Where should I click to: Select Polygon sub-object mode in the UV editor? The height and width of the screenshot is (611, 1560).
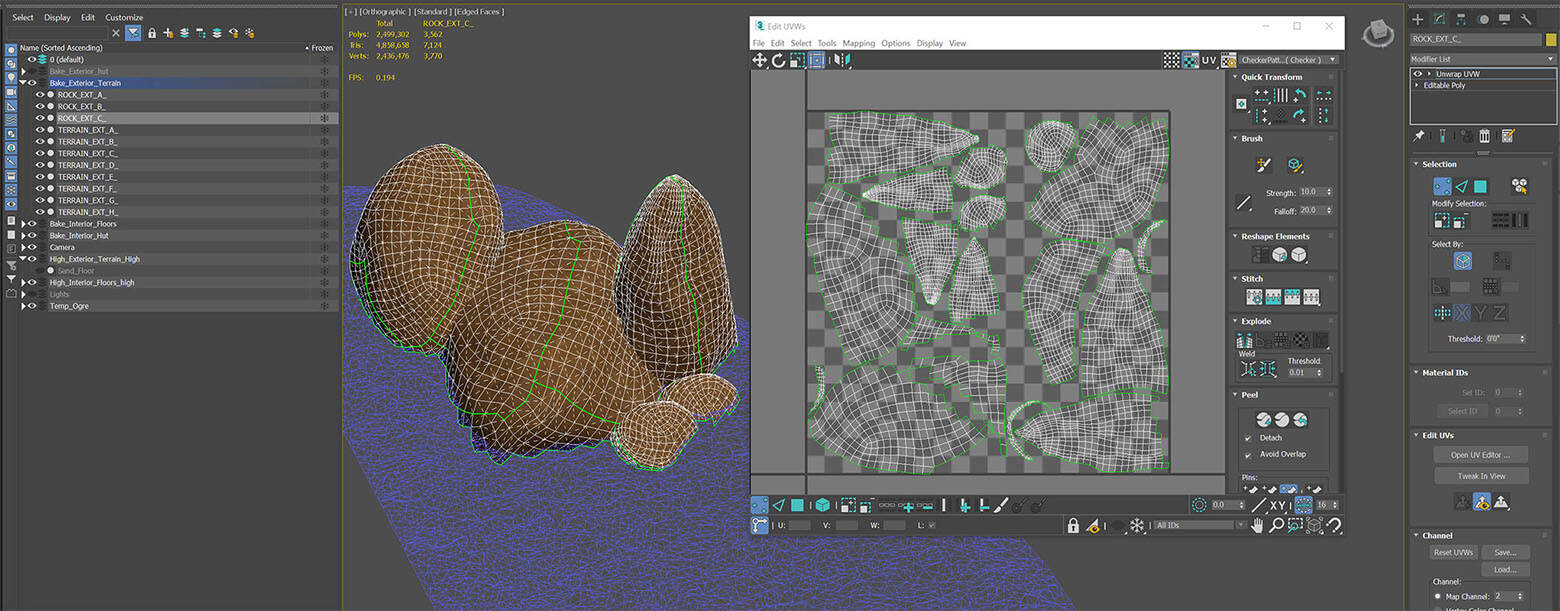[x=797, y=505]
